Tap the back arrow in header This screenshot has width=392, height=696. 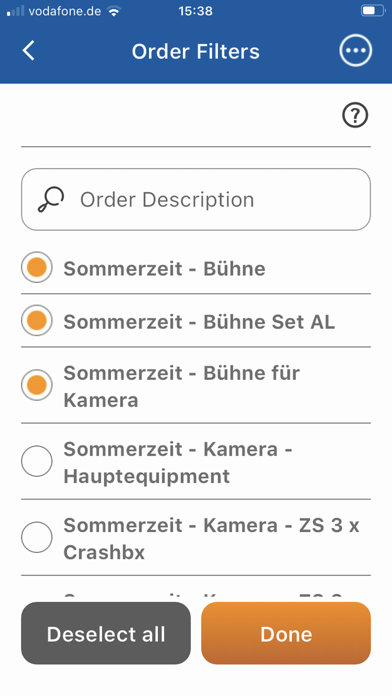tap(29, 51)
